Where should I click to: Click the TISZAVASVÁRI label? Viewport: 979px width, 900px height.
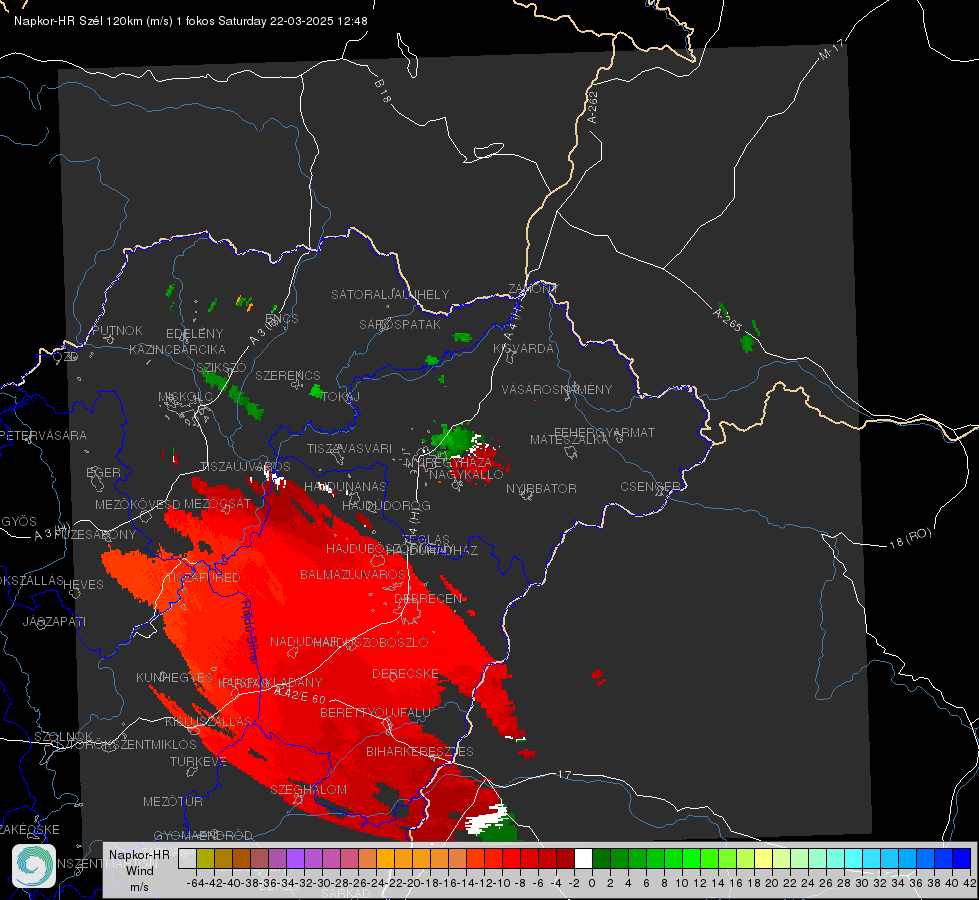coord(349,448)
